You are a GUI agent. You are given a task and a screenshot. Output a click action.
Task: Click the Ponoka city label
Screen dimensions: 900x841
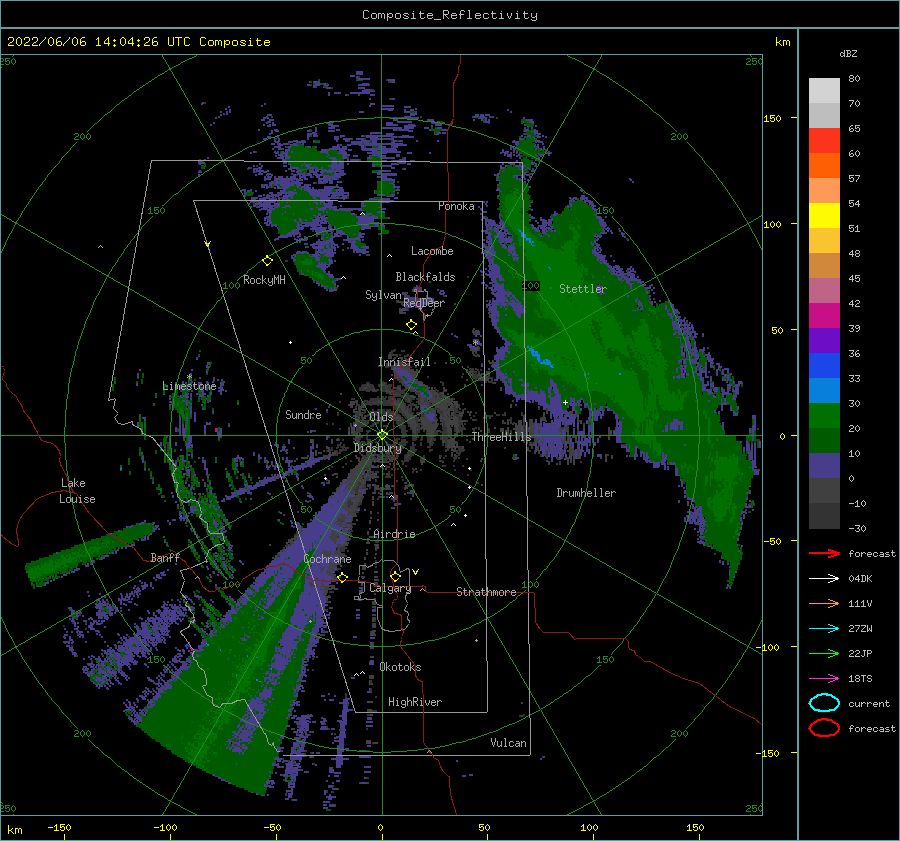[456, 206]
